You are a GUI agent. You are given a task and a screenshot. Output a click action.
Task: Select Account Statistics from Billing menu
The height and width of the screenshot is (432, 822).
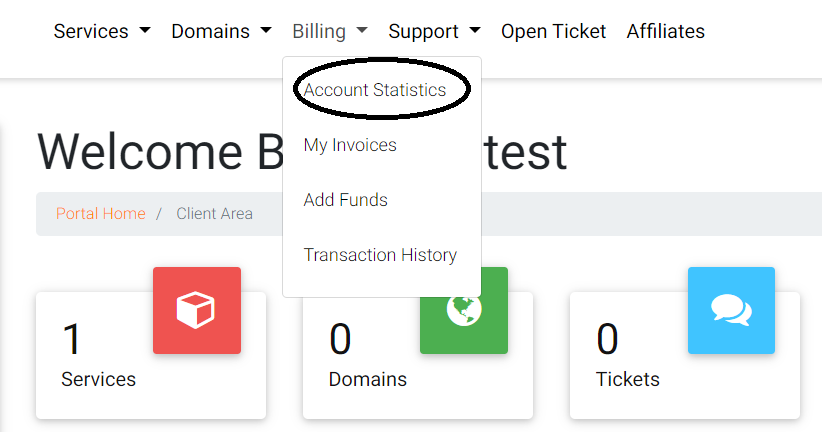pyautogui.click(x=375, y=90)
